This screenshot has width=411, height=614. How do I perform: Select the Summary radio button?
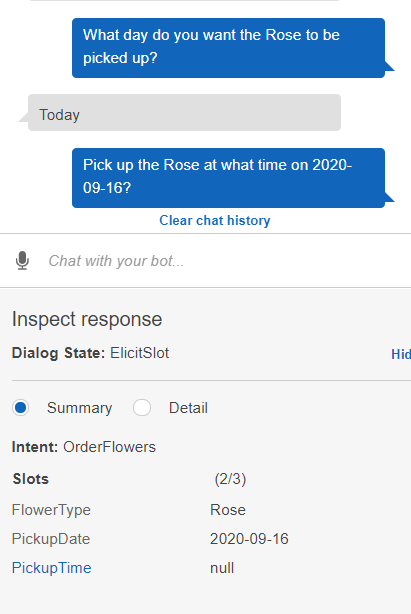pyautogui.click(x=20, y=408)
